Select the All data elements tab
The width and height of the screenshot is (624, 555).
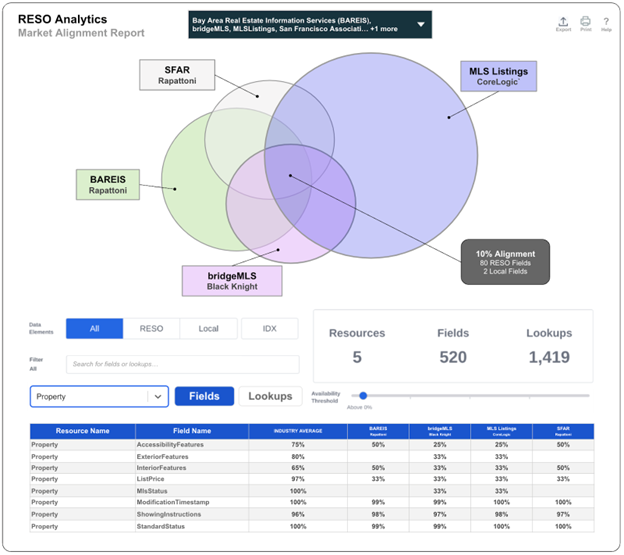coord(95,330)
